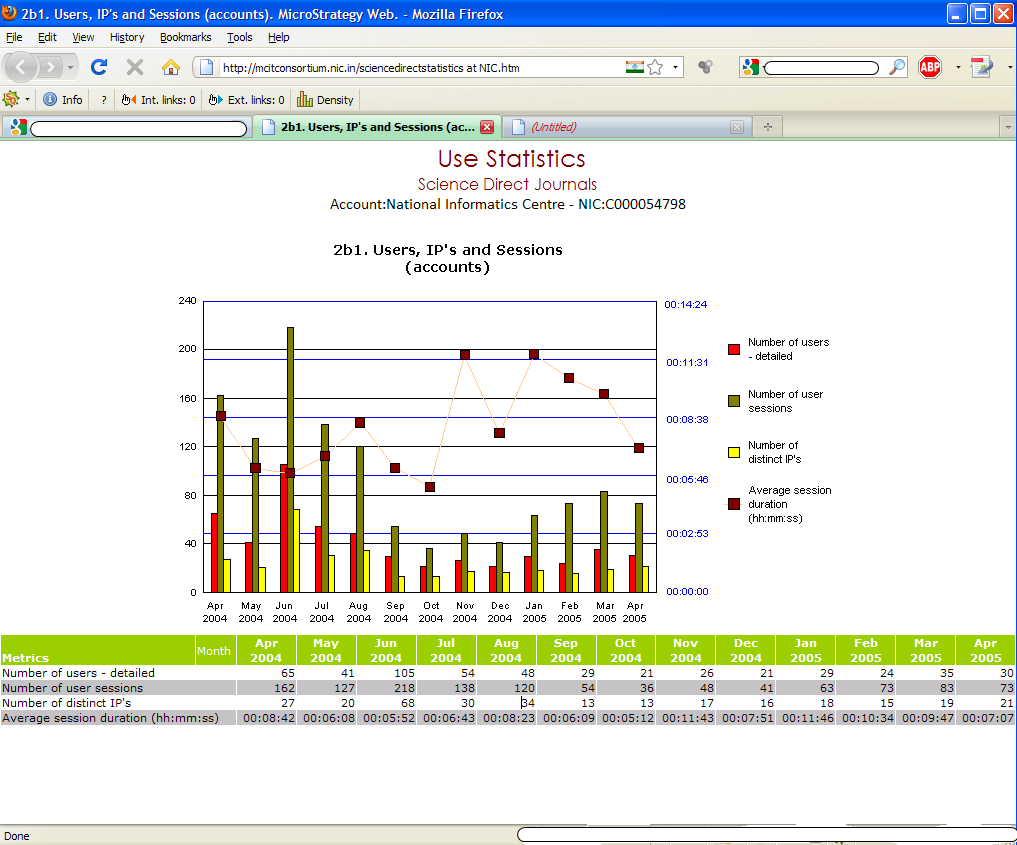Image resolution: width=1017 pixels, height=845 pixels.
Task: Open the back/forward history dropdown arrow
Action: 70,67
